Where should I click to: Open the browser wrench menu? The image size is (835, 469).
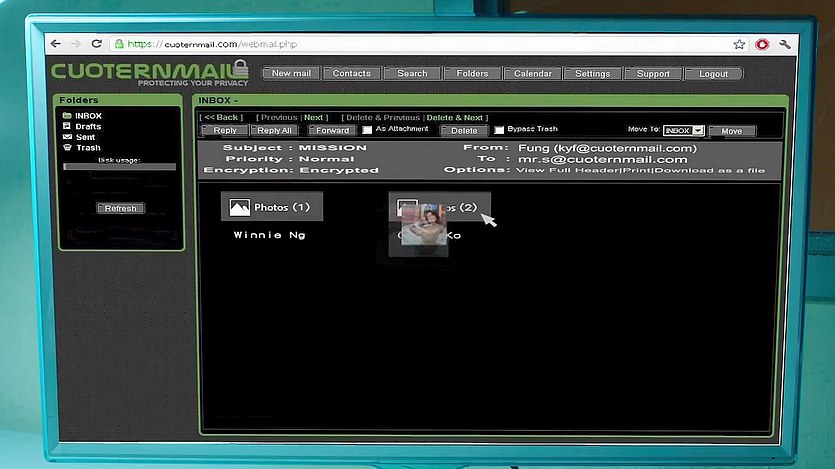[x=785, y=45]
